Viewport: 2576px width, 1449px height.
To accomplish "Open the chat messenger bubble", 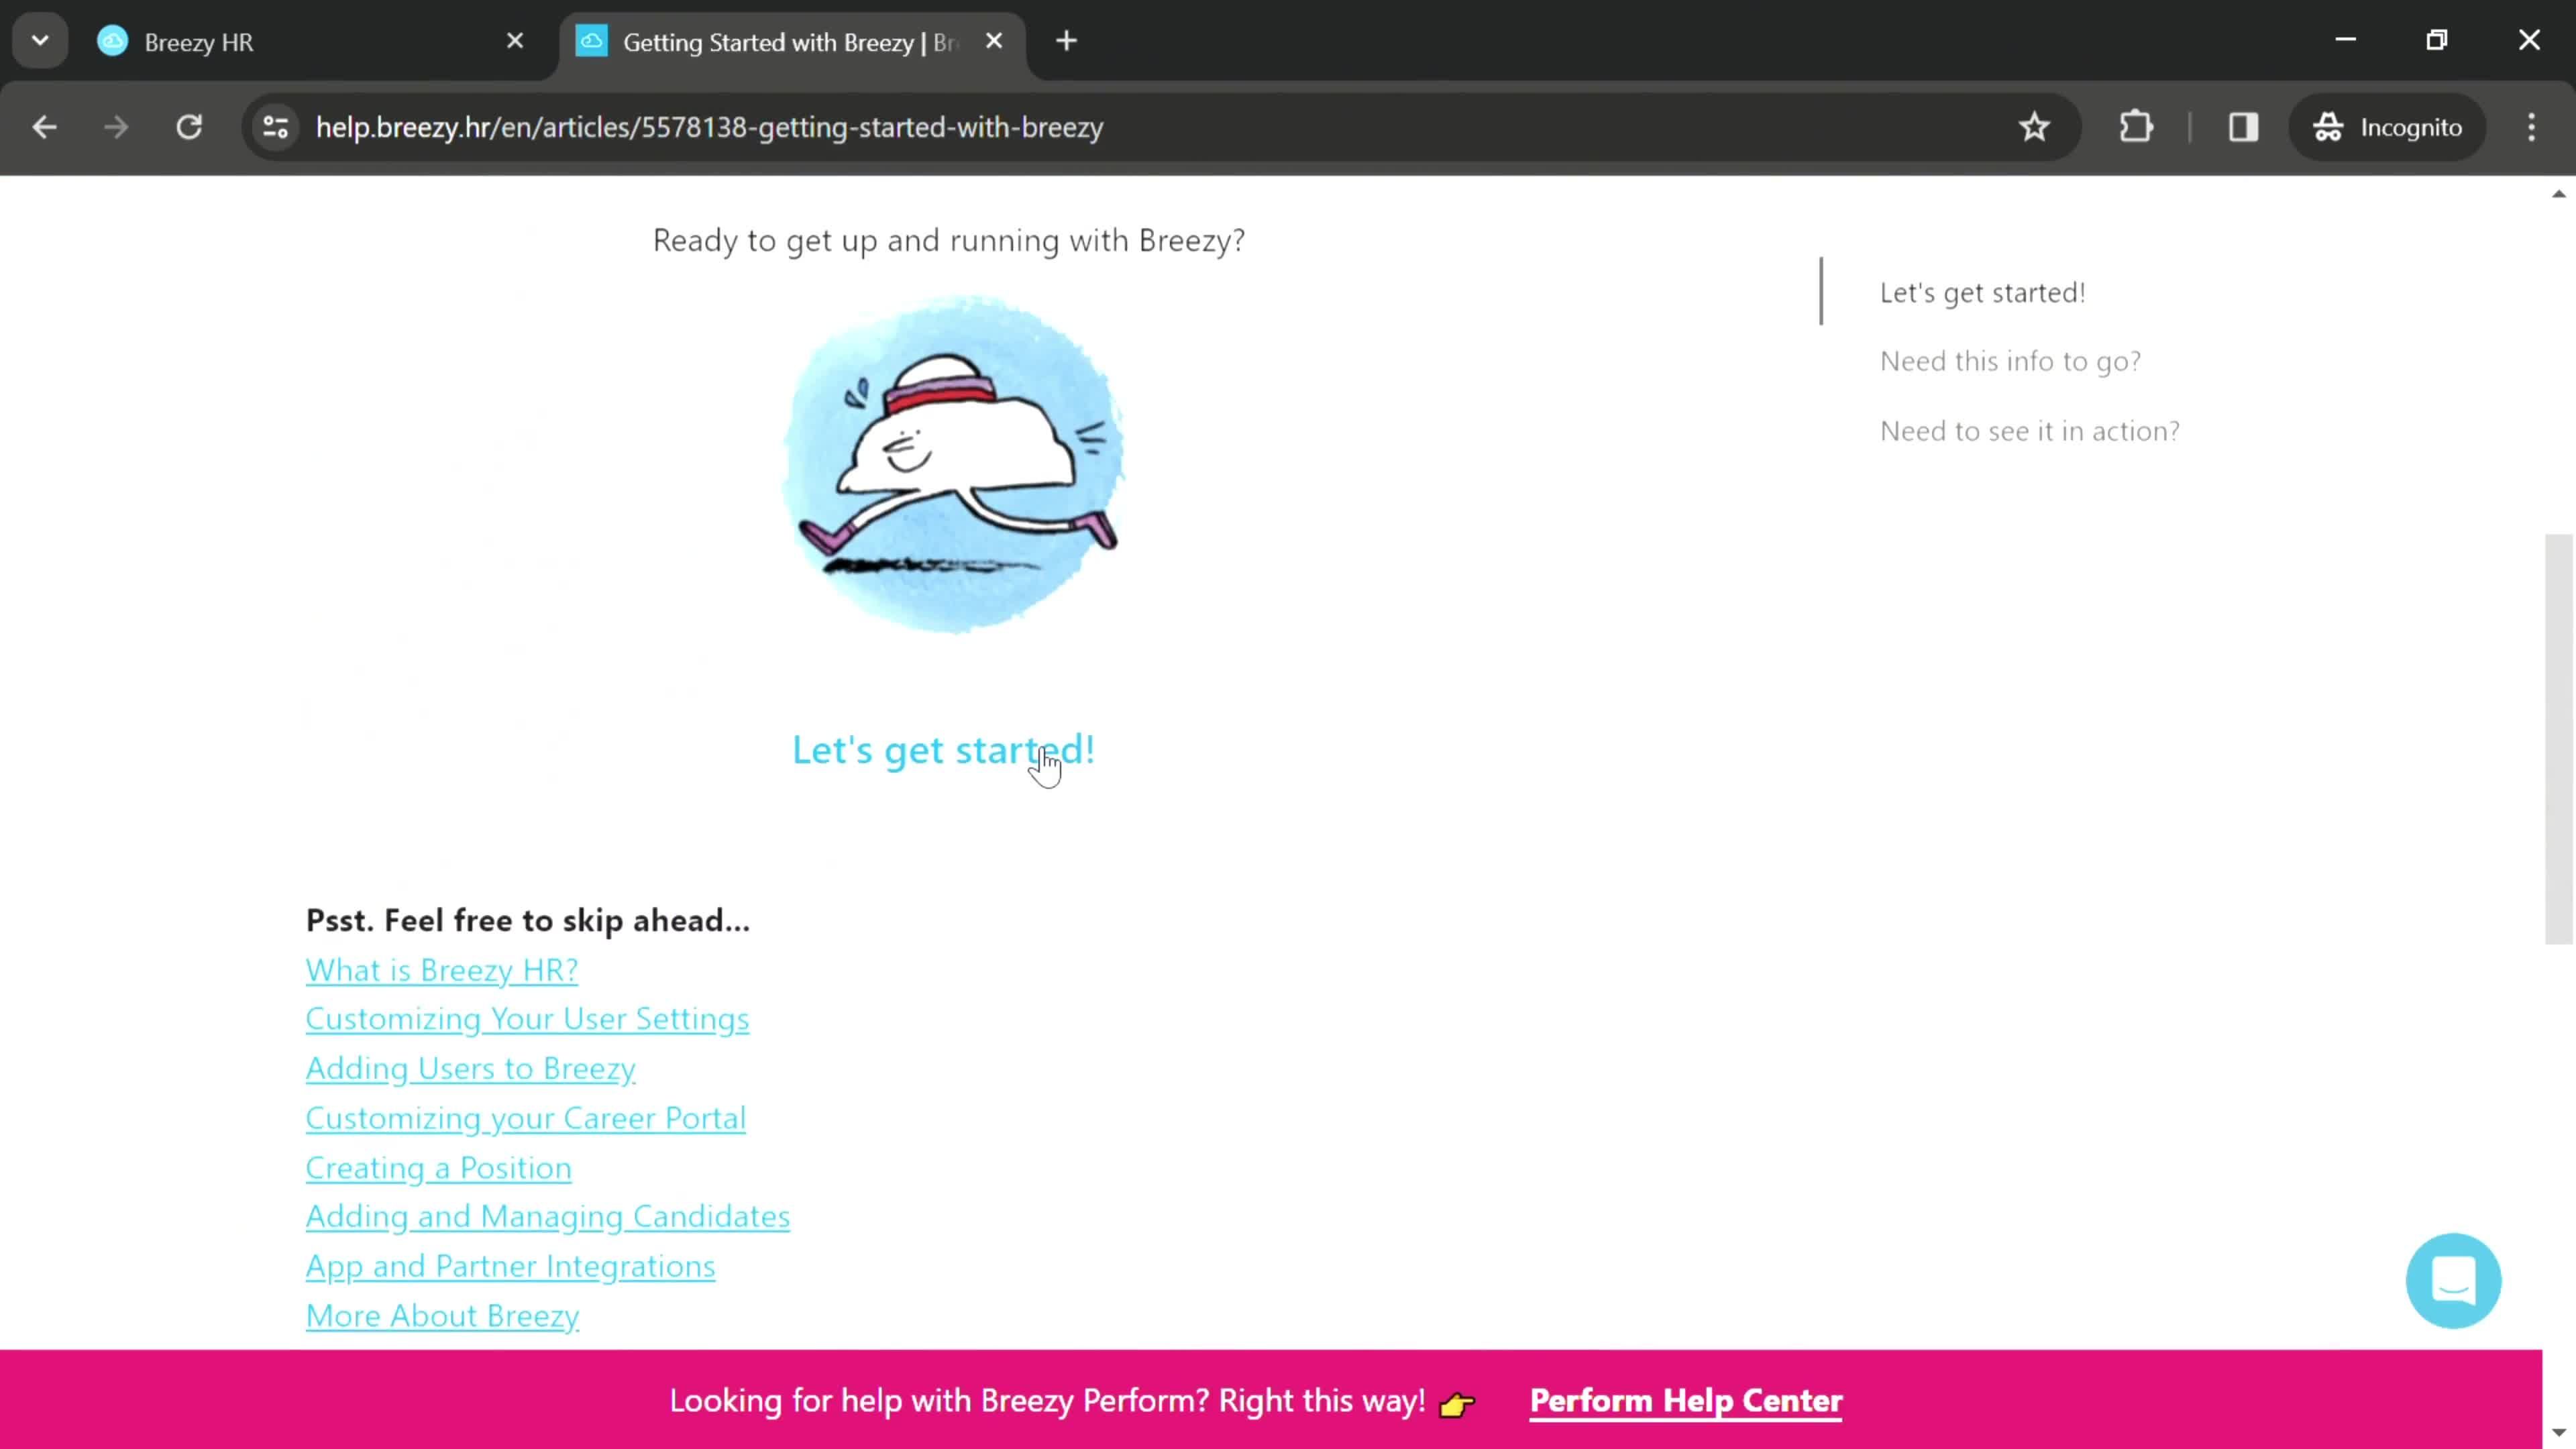I will click(x=2453, y=1281).
